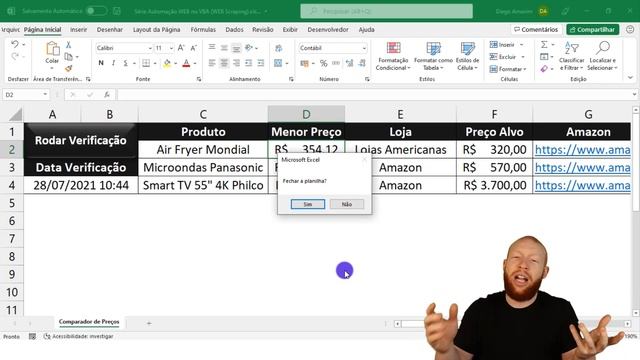Image resolution: width=640 pixels, height=360 pixels.
Task: Increase font size with larger A
Action: pyautogui.click(x=181, y=48)
